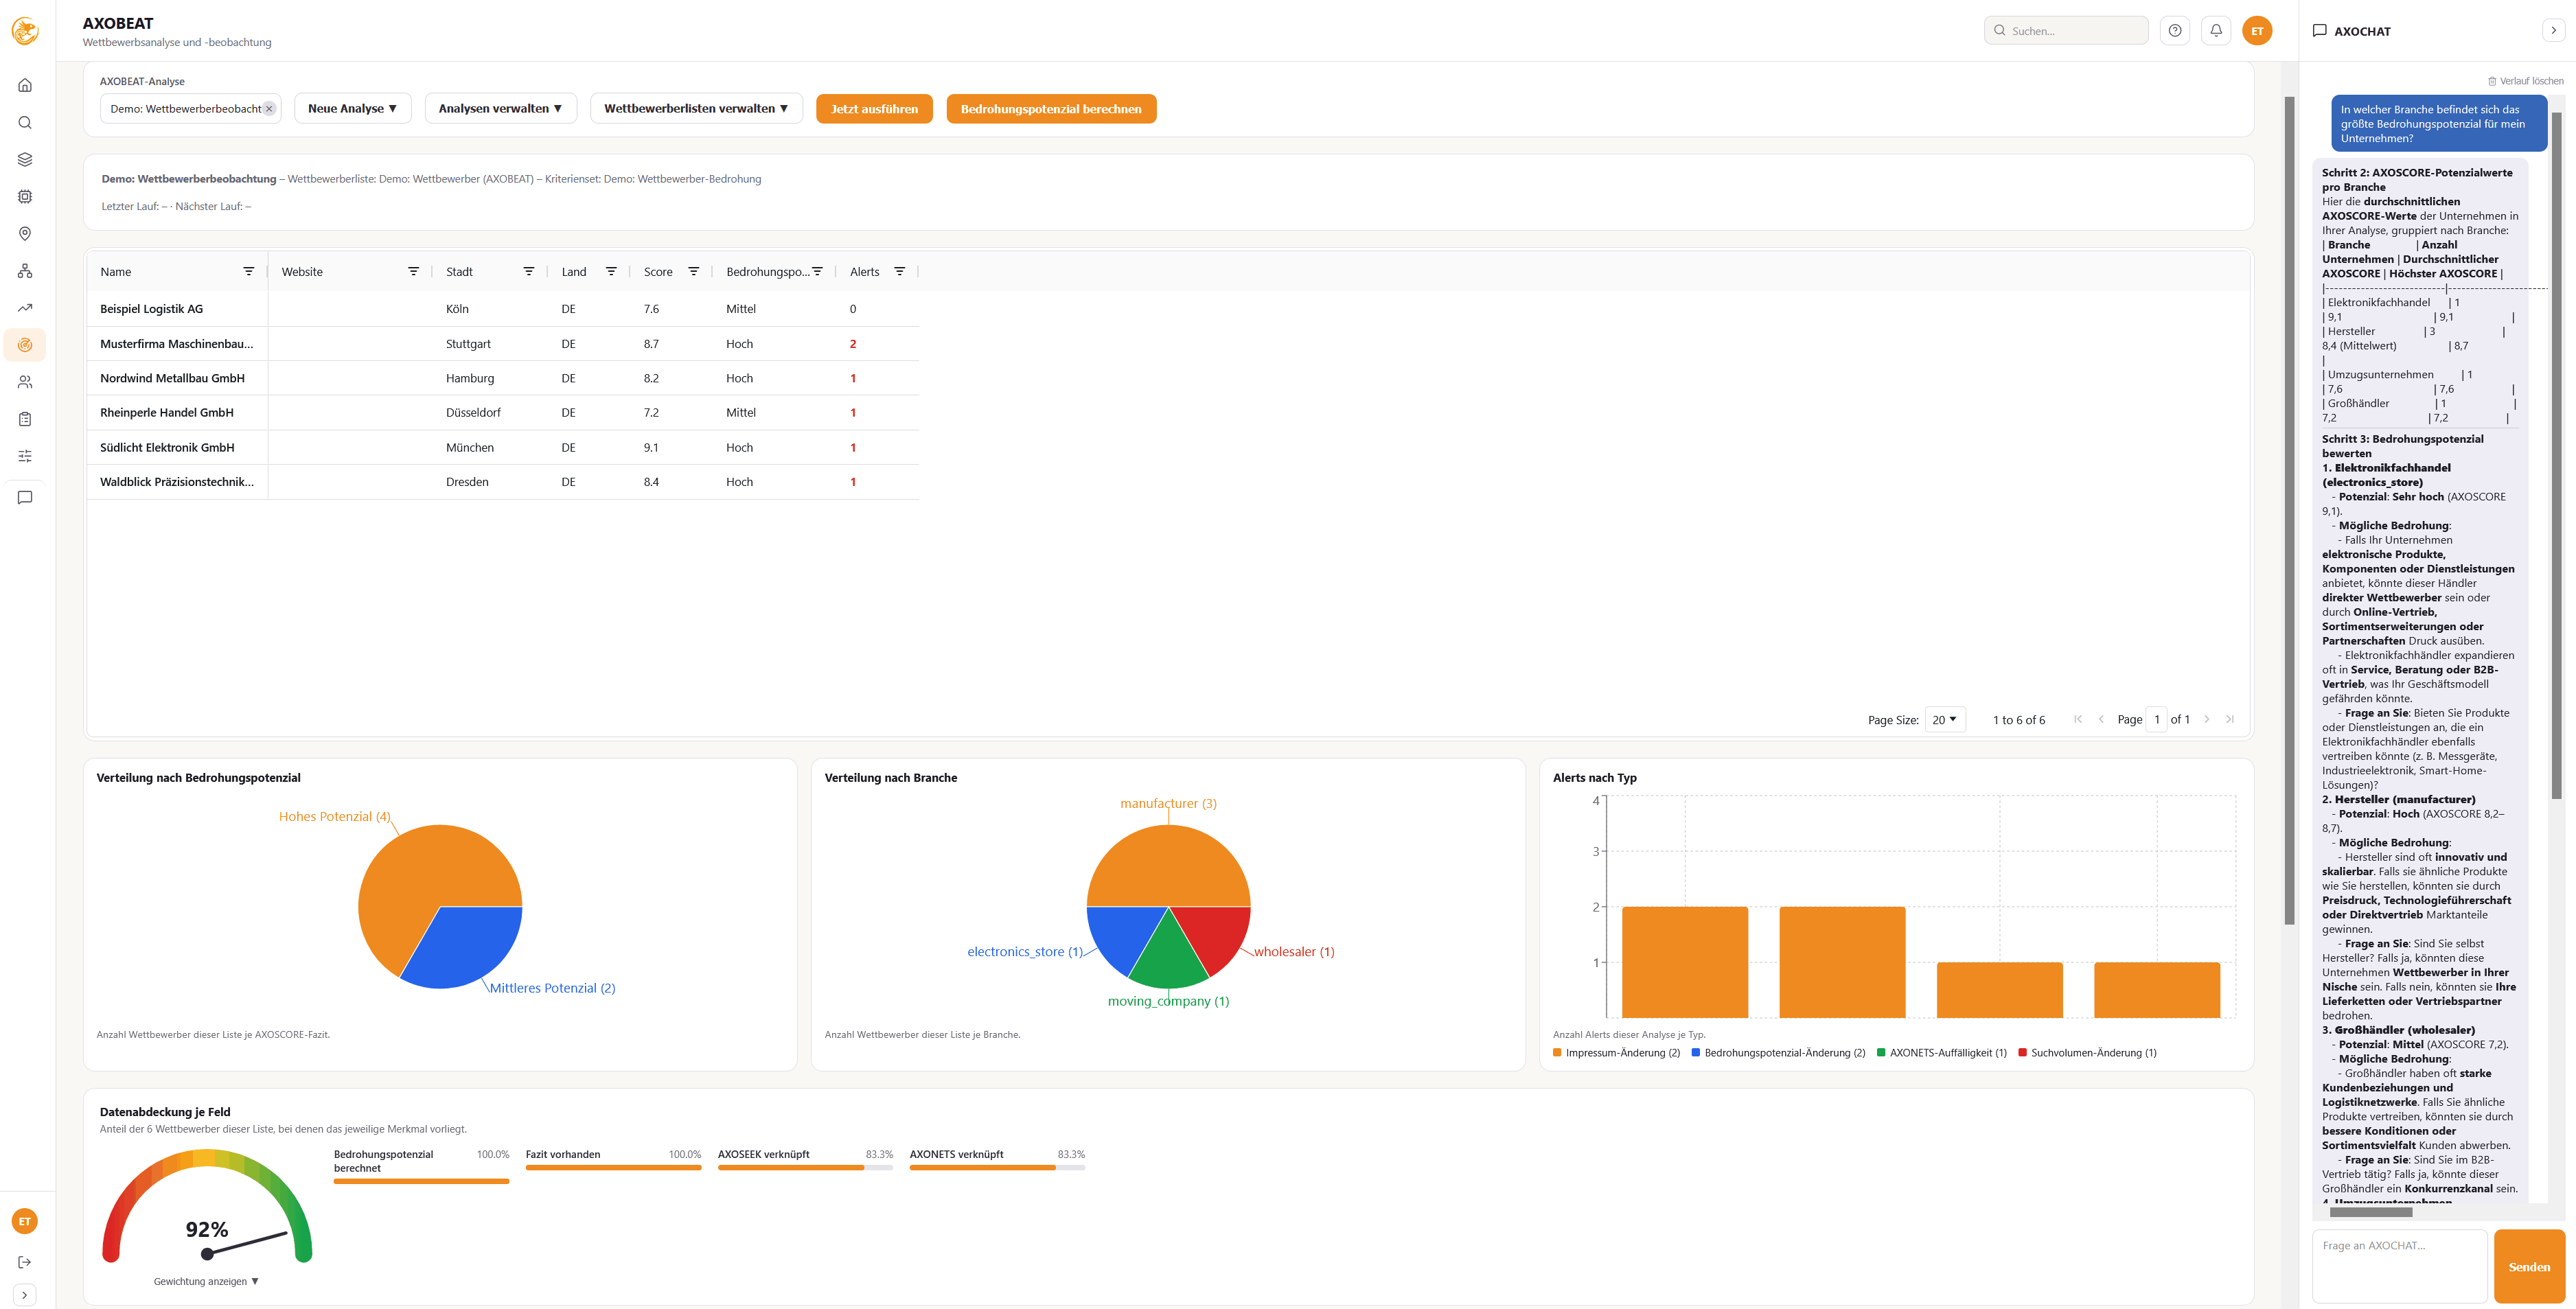Click Verlauf löschen in the chat
The width and height of the screenshot is (2576, 1309).
coord(2525,81)
